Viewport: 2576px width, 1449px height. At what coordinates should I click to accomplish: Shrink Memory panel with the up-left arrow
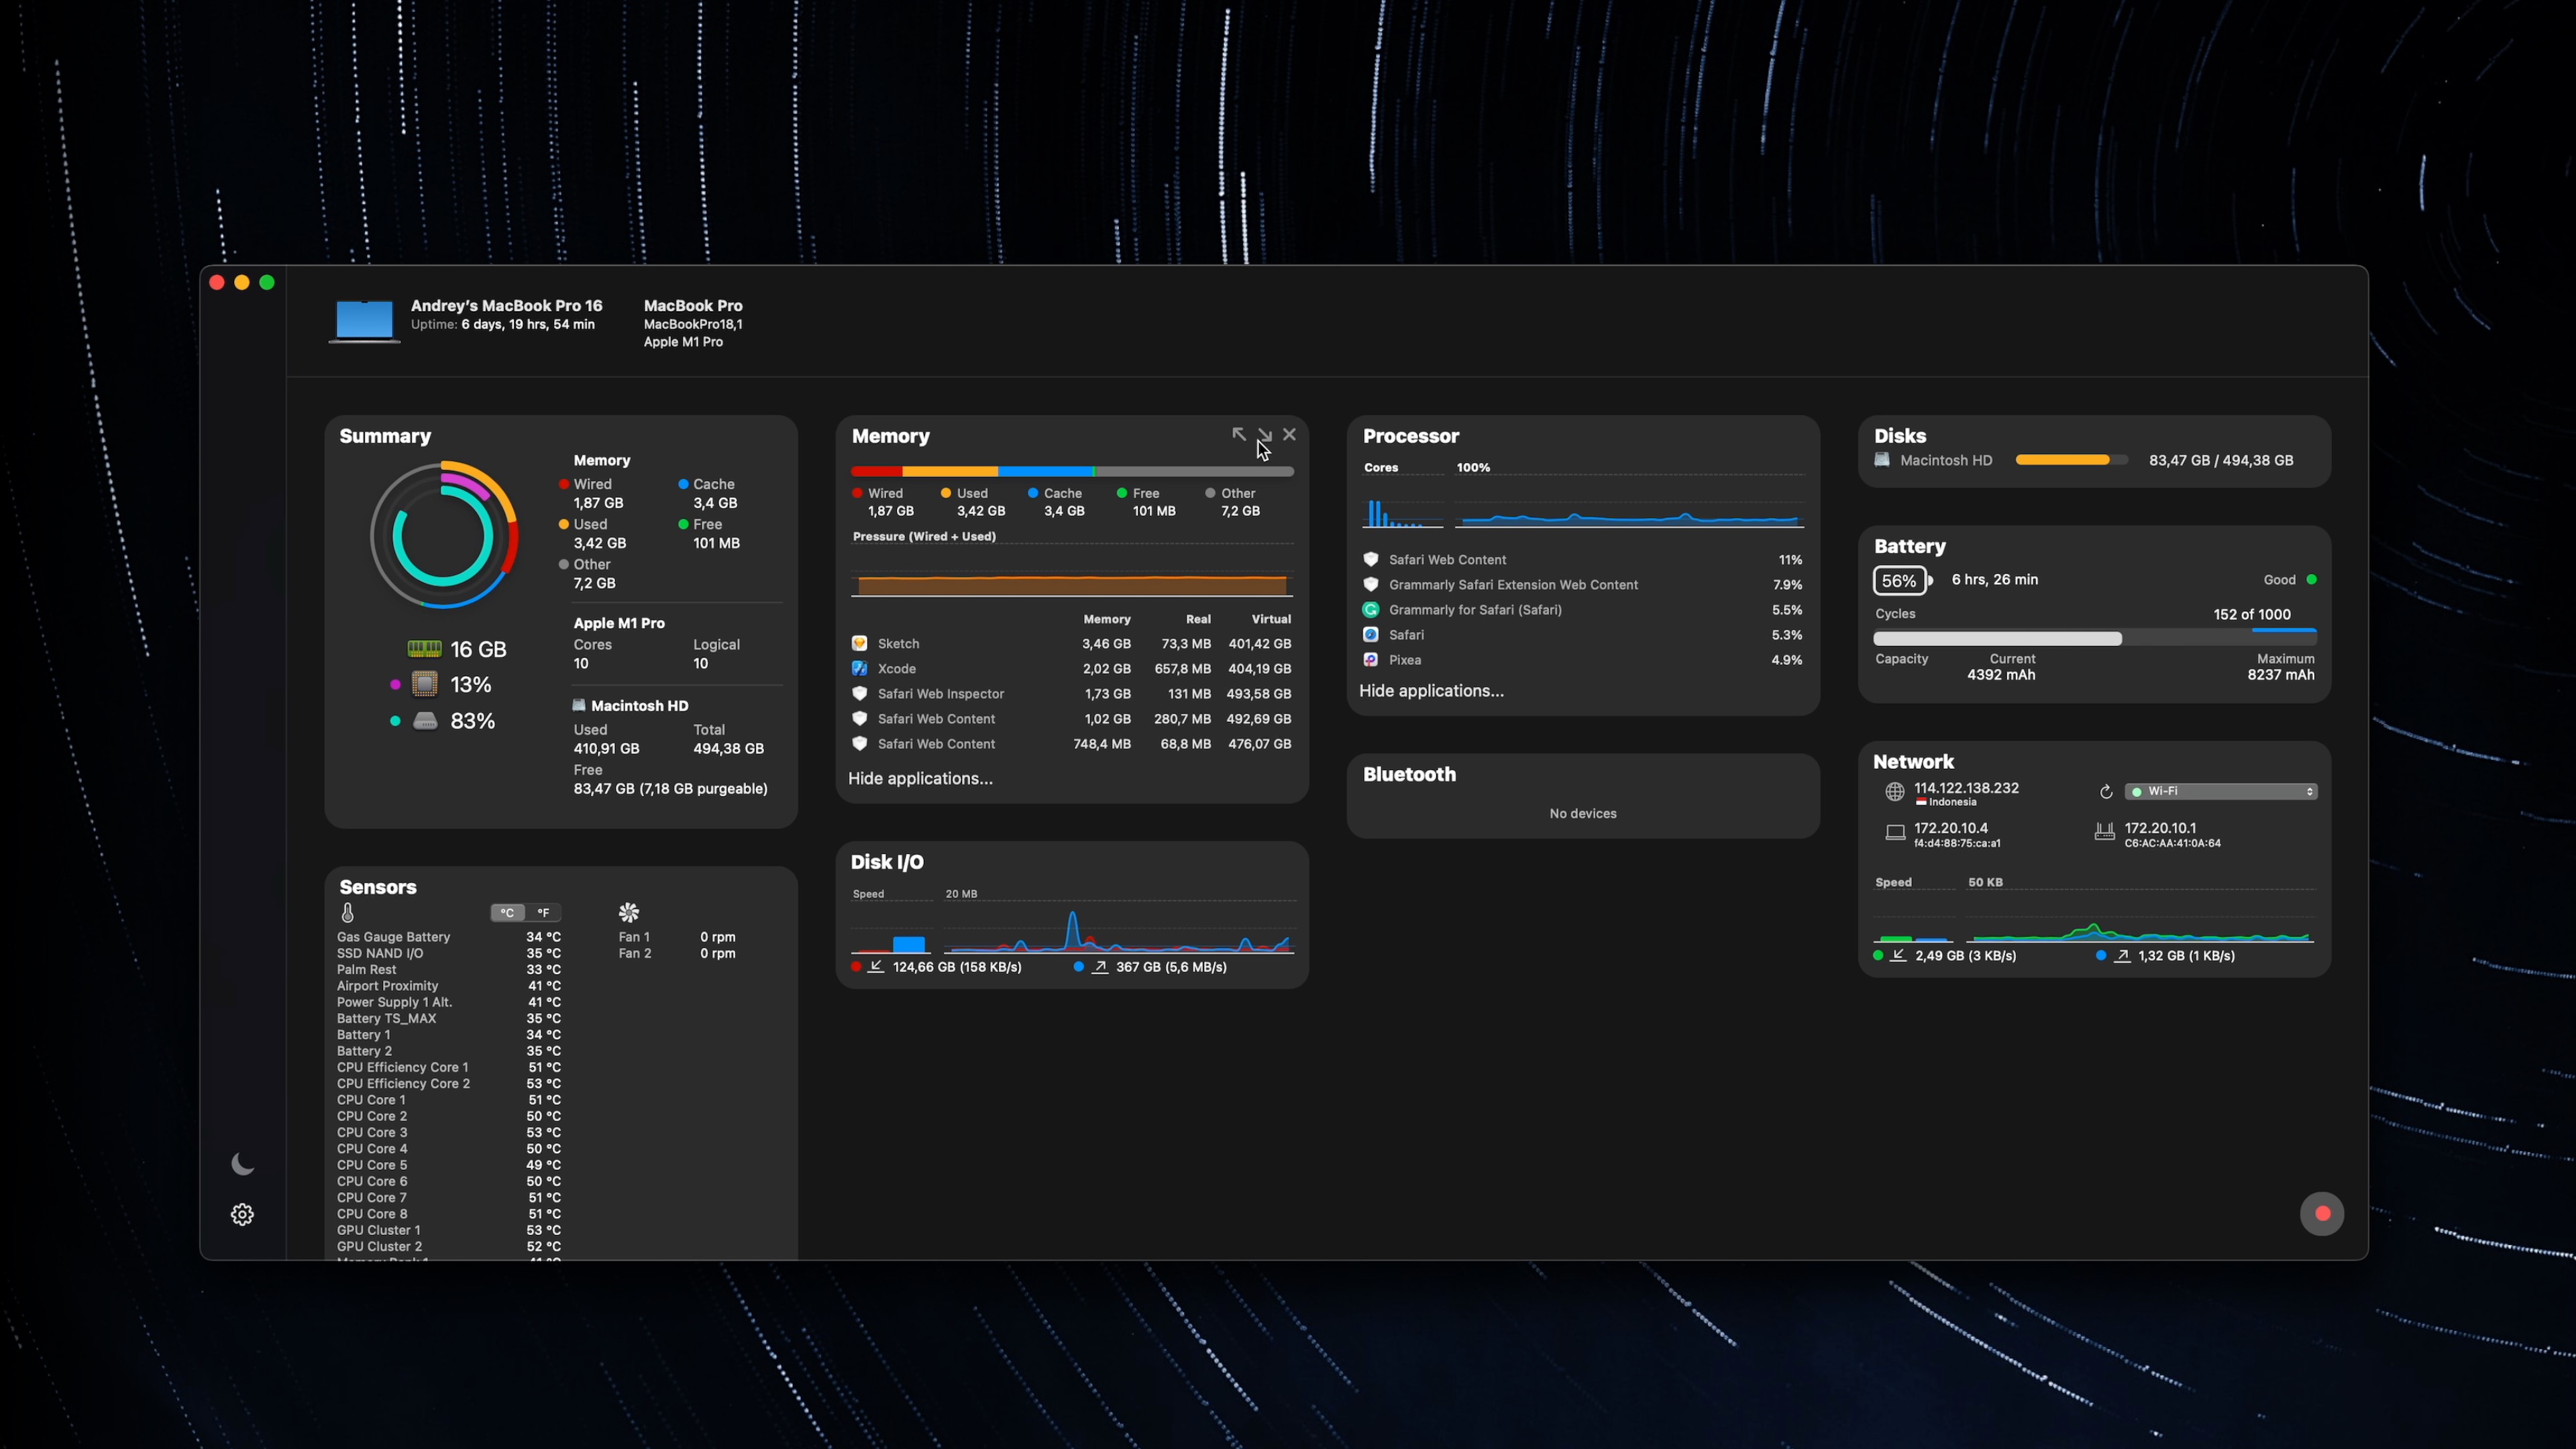[x=1239, y=434]
